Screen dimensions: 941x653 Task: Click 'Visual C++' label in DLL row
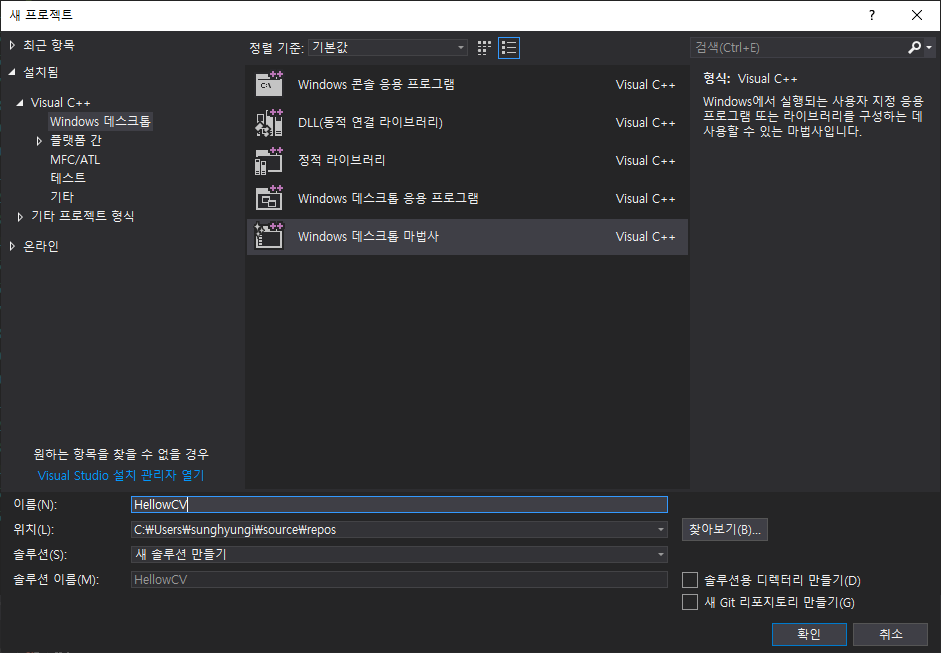[x=645, y=122]
